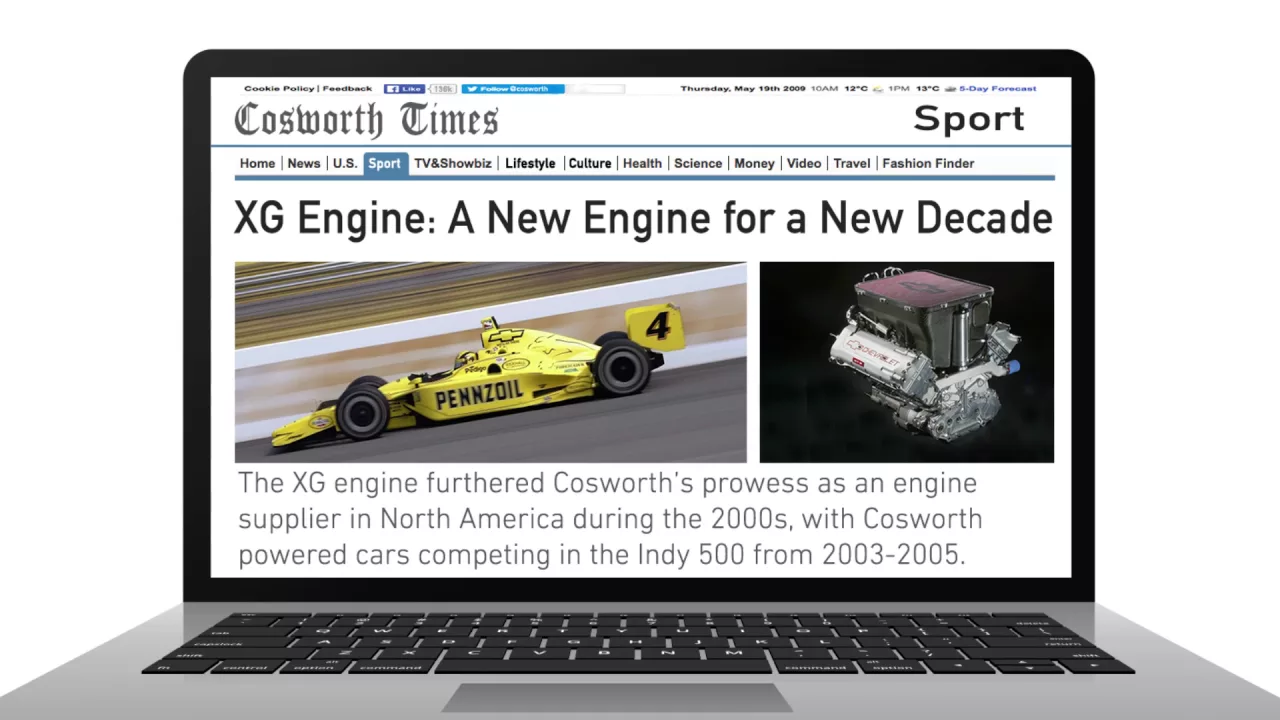Open the Feedback link

(x=347, y=89)
